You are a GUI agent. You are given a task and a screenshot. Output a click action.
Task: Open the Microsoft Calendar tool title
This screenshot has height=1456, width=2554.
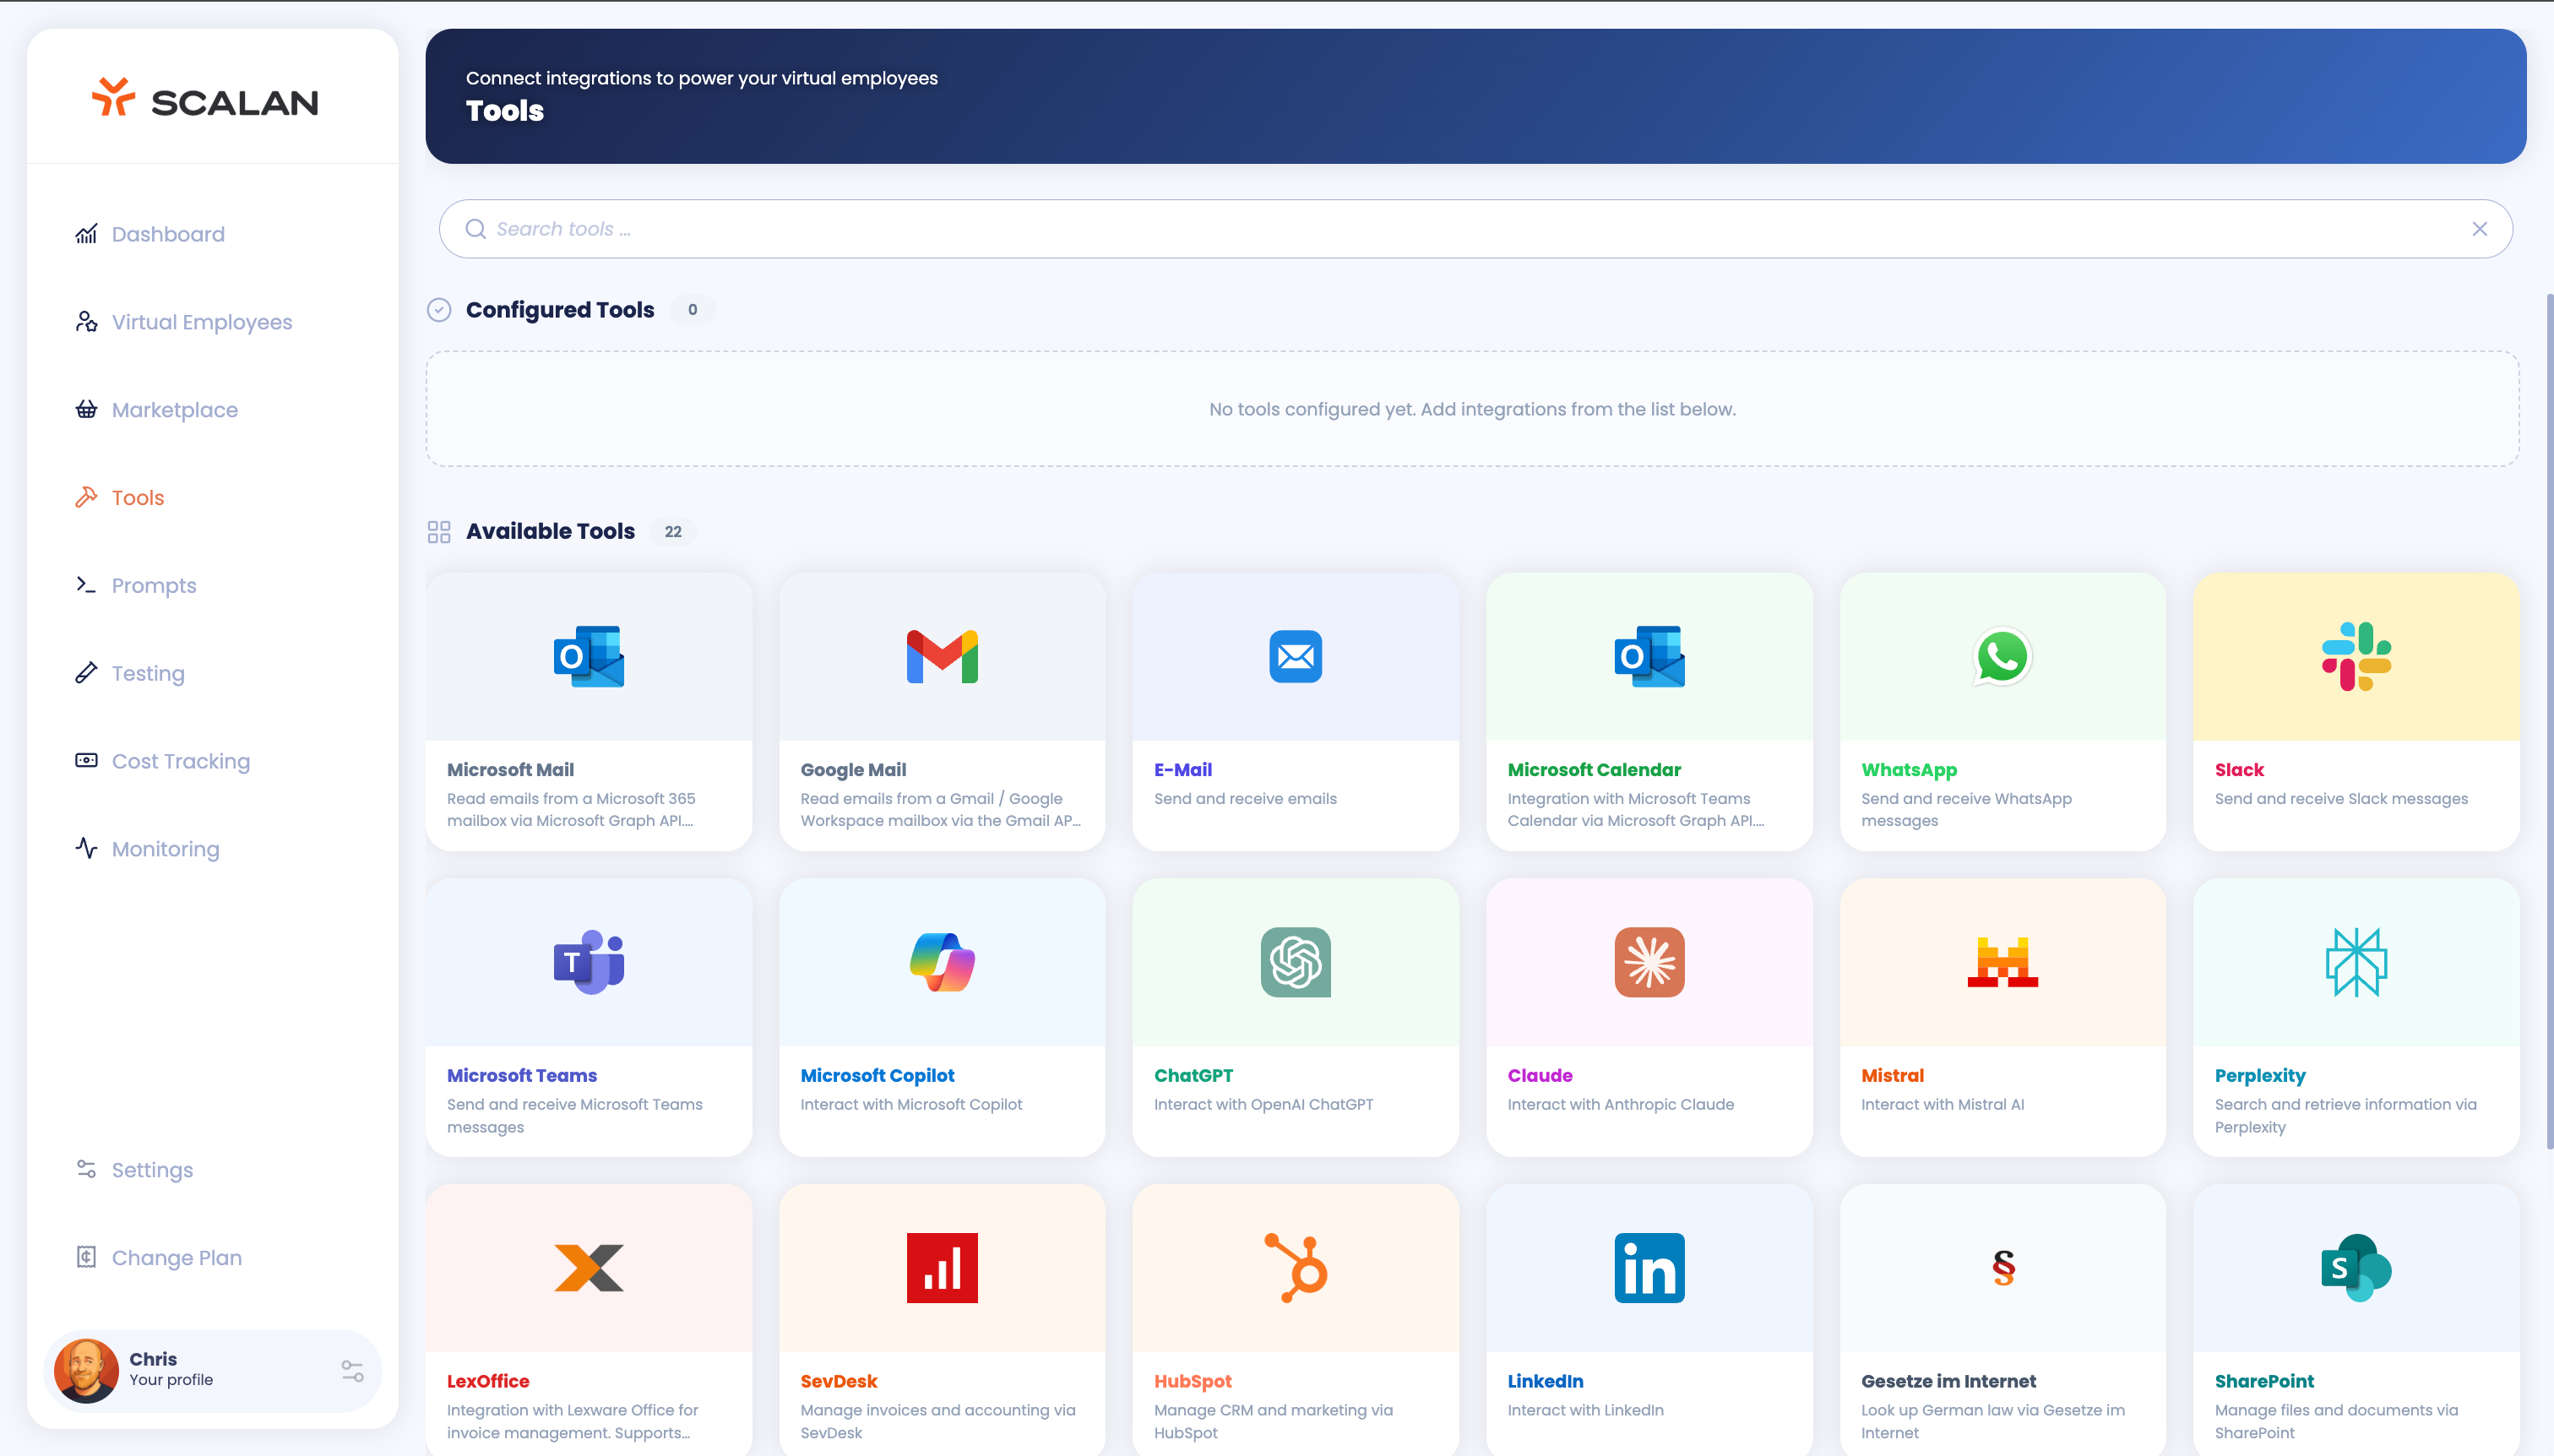click(x=1594, y=770)
